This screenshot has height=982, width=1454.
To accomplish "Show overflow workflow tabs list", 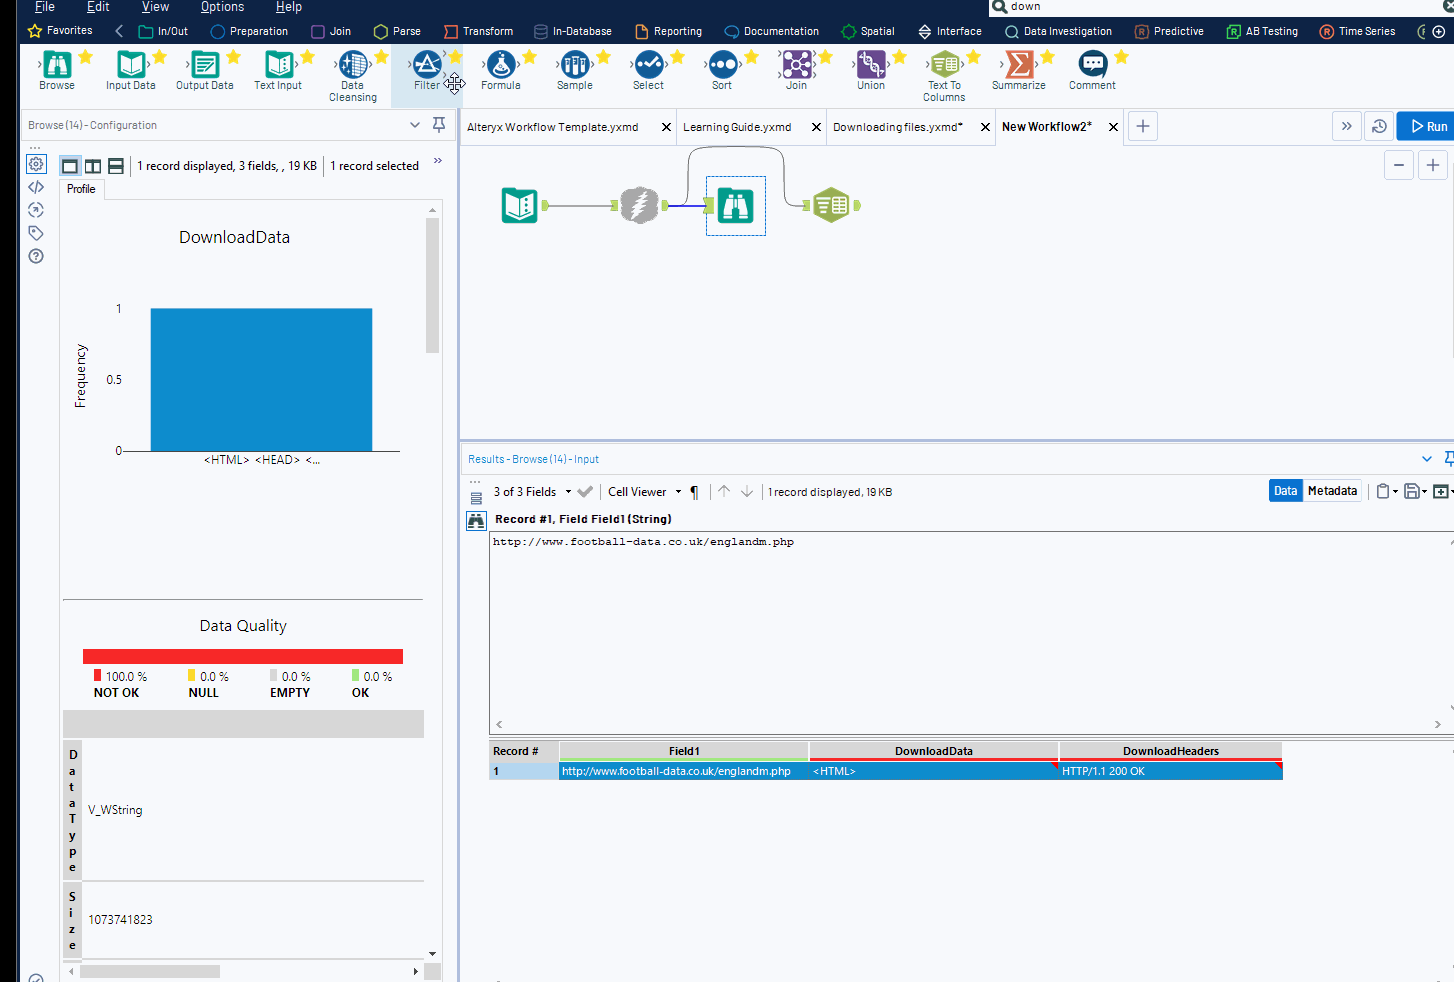I will 1347,126.
